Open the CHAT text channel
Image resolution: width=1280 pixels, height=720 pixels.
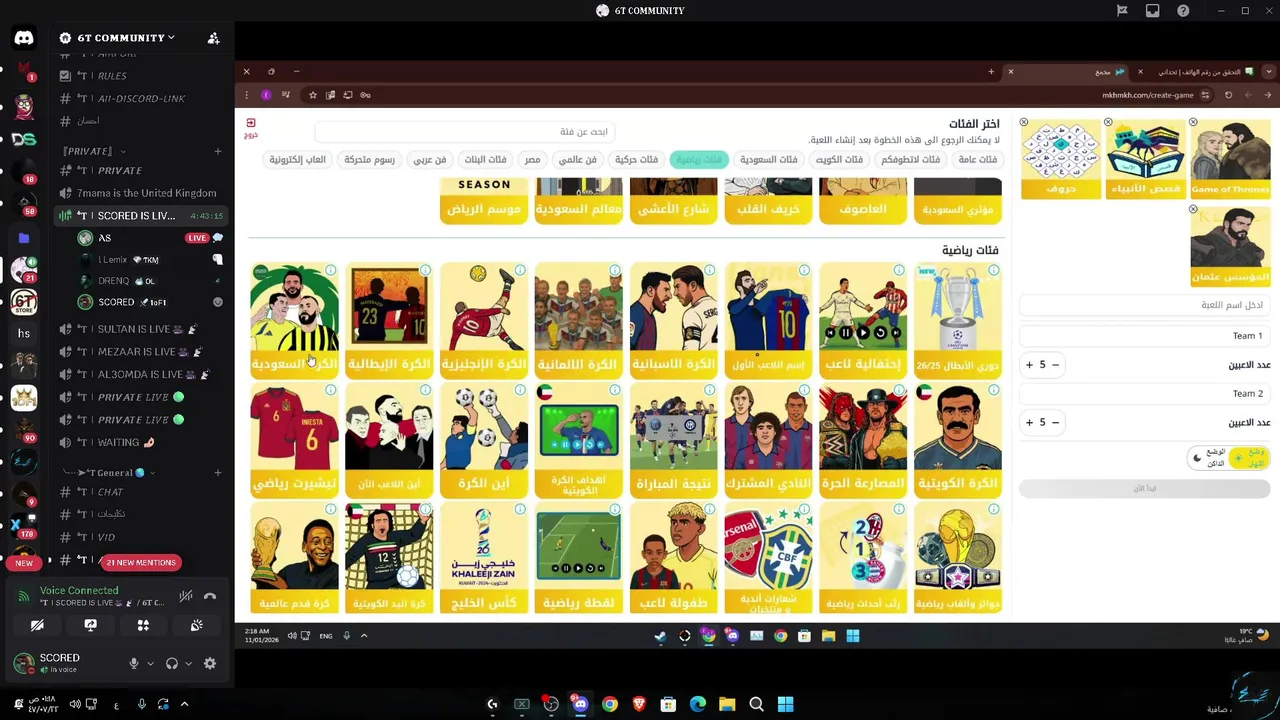coord(110,492)
